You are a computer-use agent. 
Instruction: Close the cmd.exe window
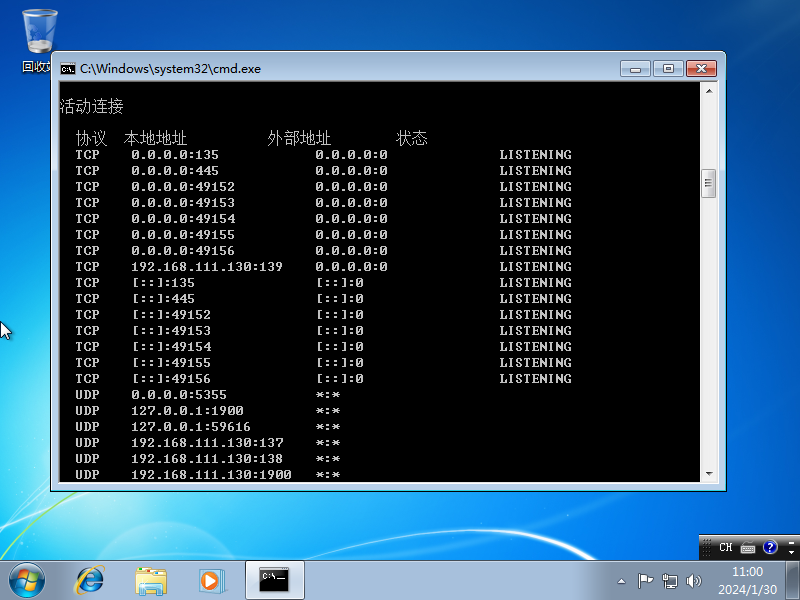[702, 69]
